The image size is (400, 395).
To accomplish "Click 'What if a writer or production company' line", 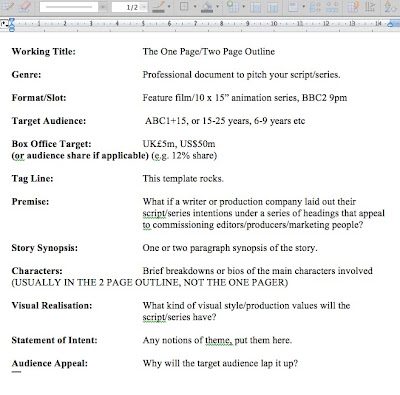I will tap(249, 202).
